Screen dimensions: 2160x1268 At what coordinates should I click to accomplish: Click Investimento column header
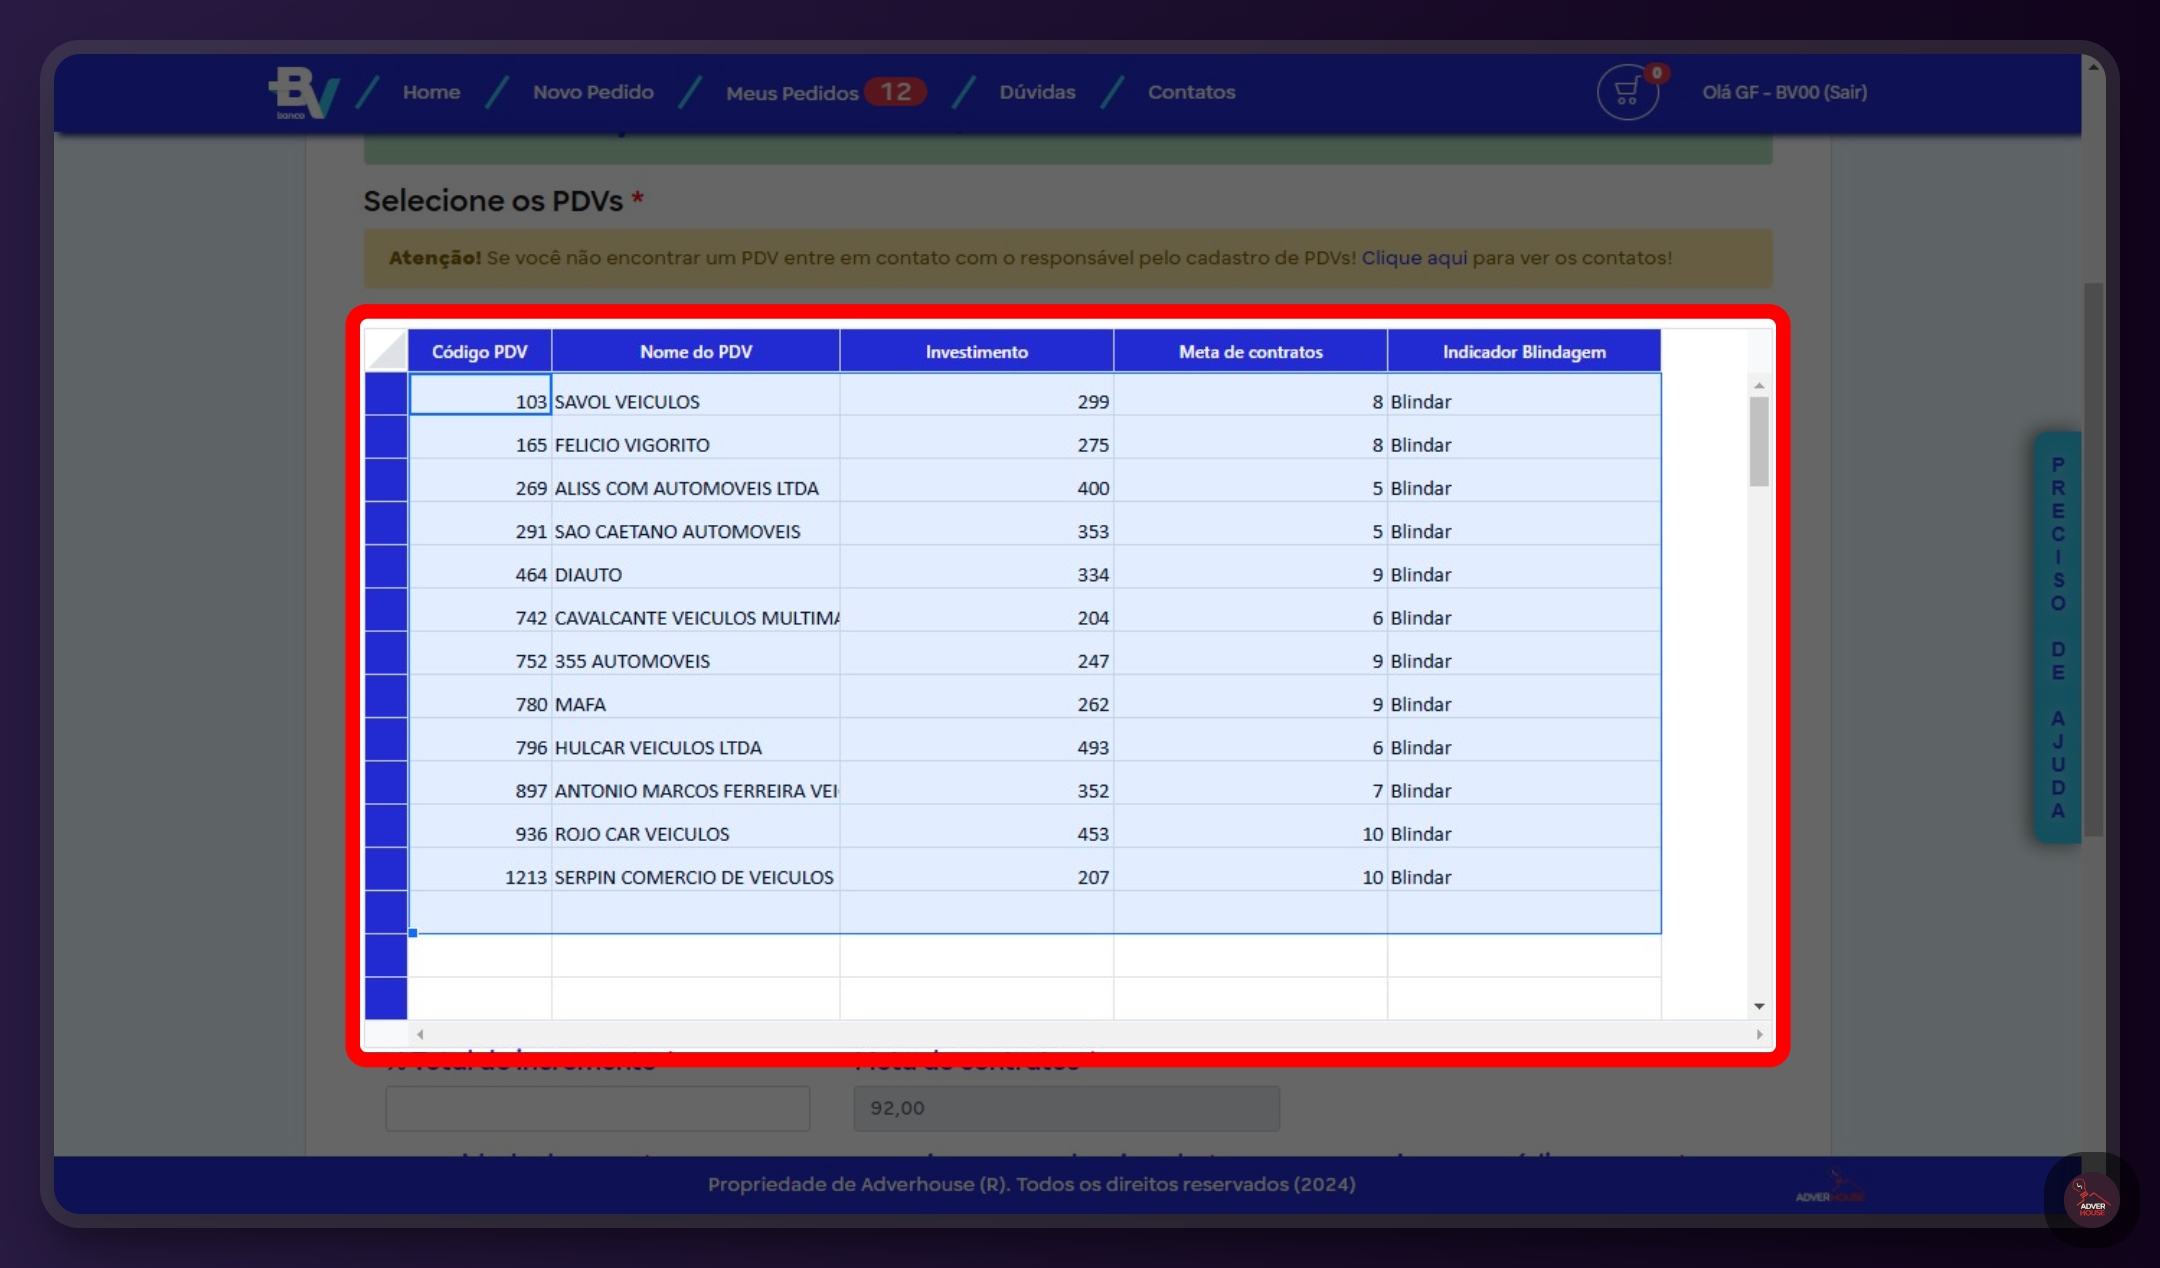tap(977, 351)
